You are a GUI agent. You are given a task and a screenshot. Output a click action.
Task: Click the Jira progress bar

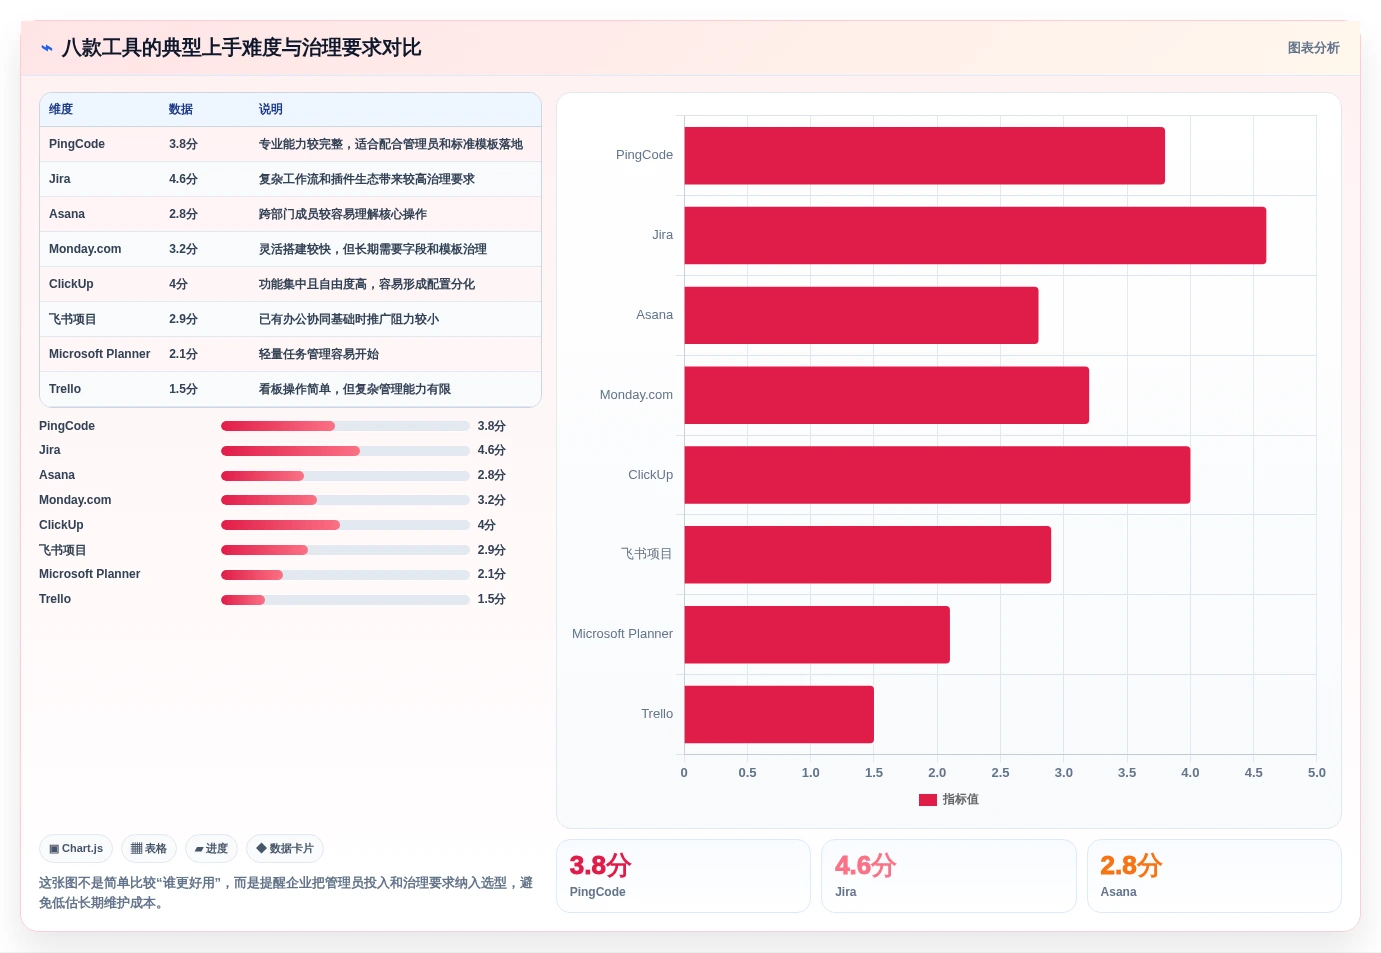[x=345, y=451]
